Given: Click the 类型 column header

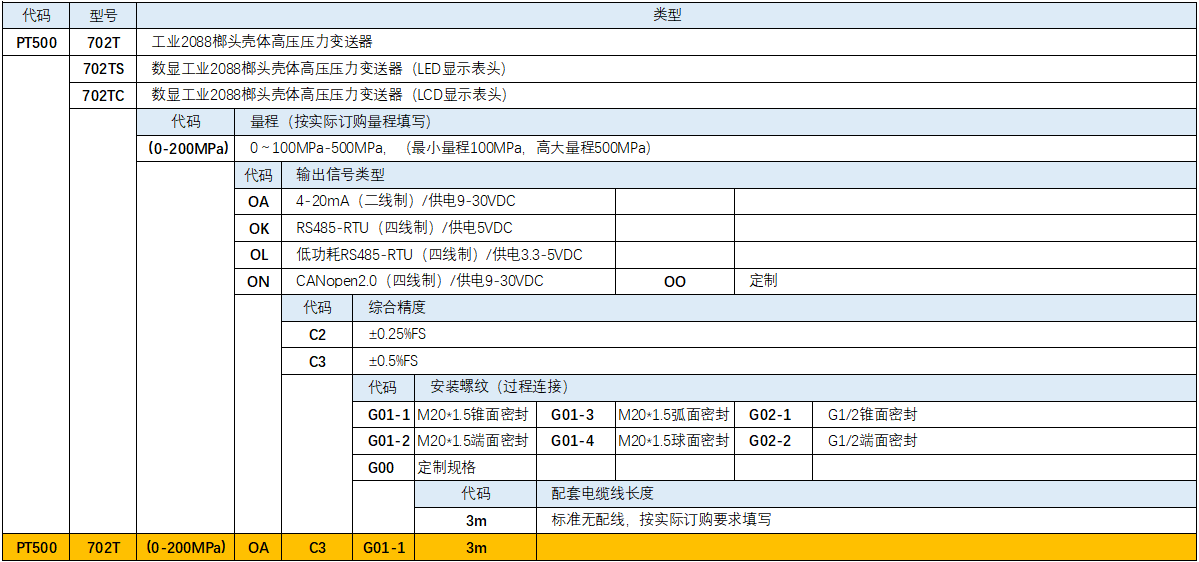Looking at the screenshot, I should pos(667,15).
